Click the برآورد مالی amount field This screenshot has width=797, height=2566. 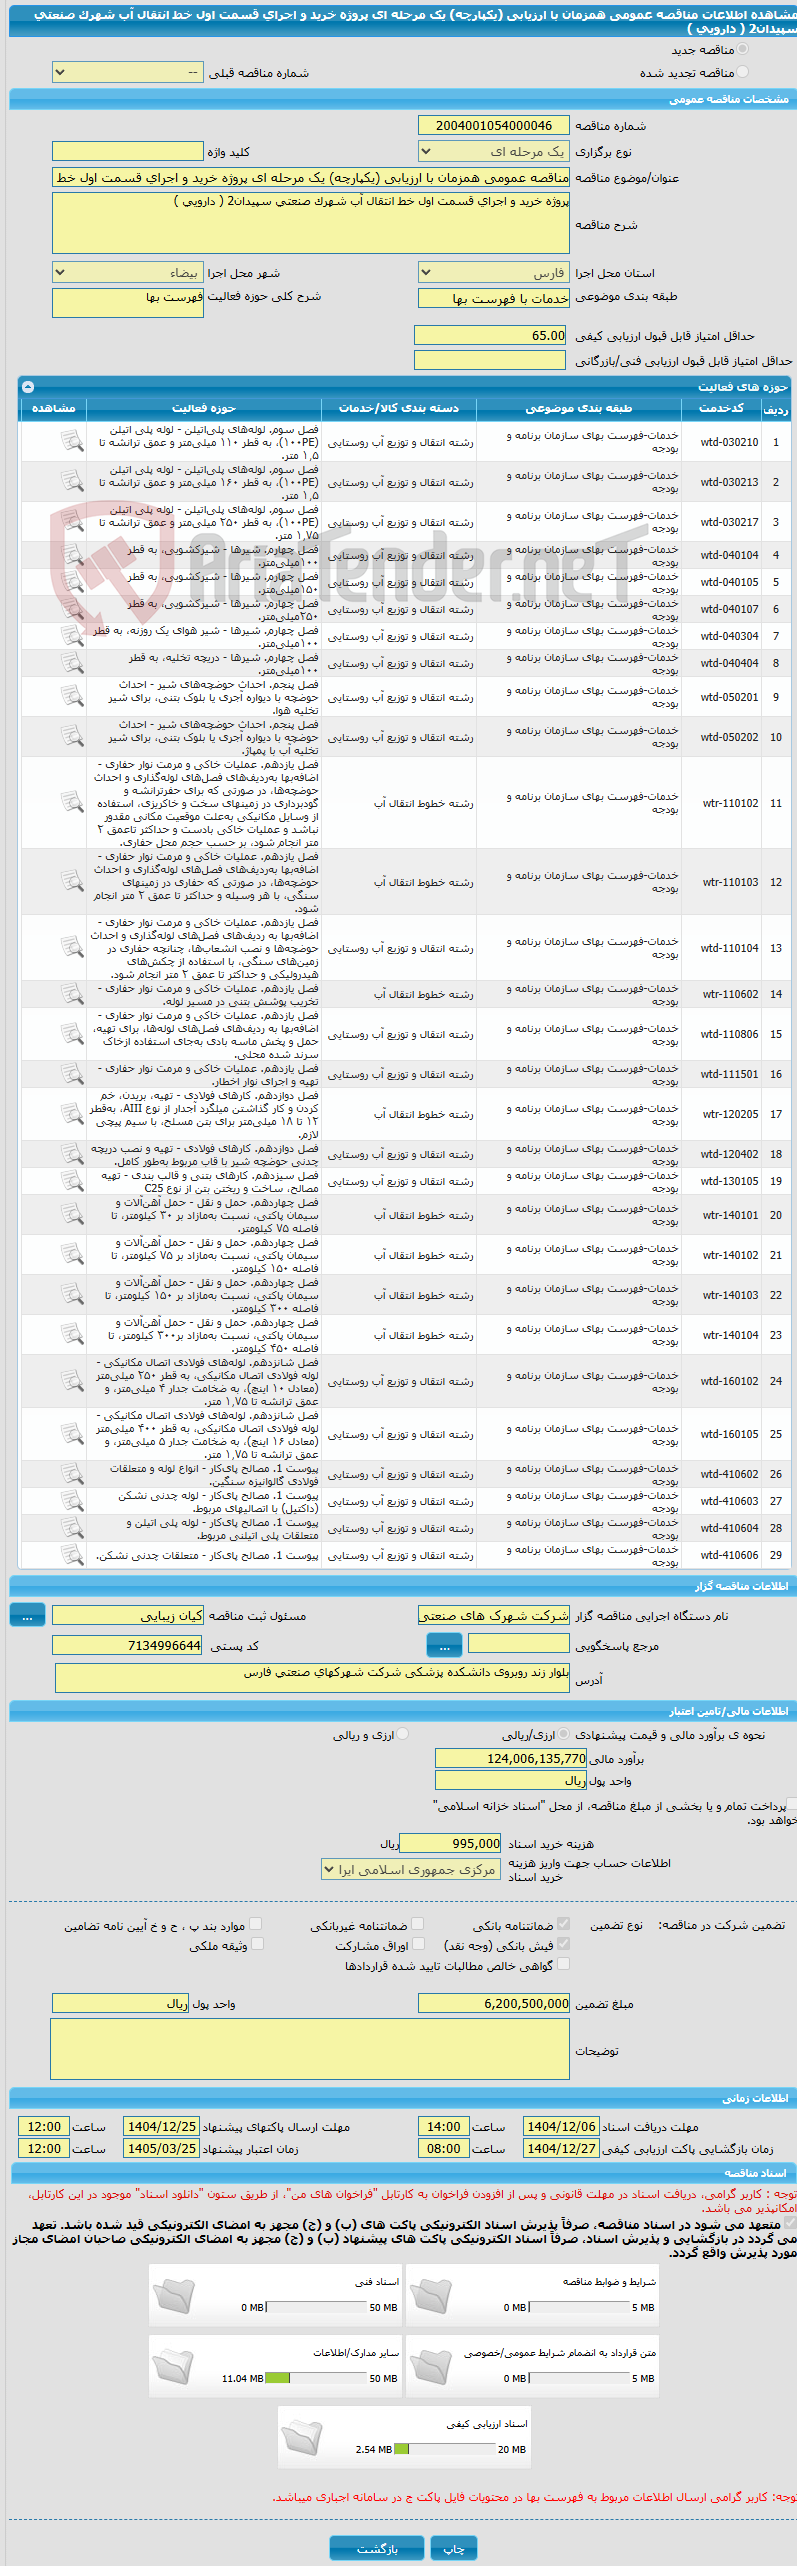[x=511, y=1758]
